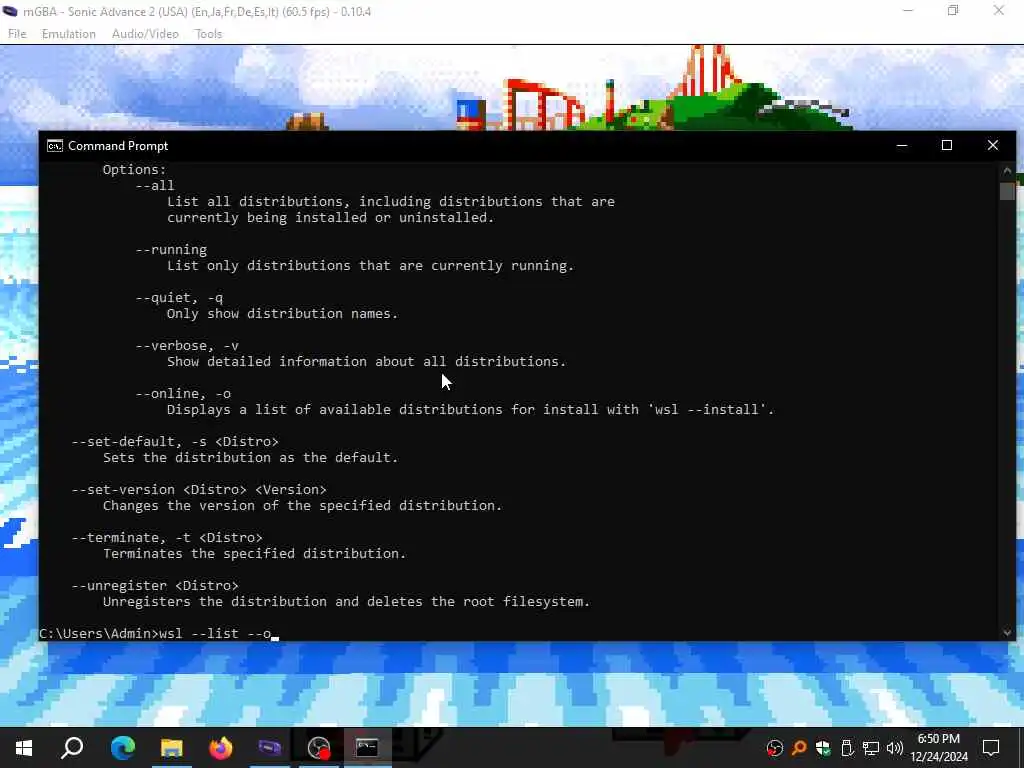The height and width of the screenshot is (768, 1024).
Task: Open the Emulation menu in mGBA
Action: (x=69, y=34)
